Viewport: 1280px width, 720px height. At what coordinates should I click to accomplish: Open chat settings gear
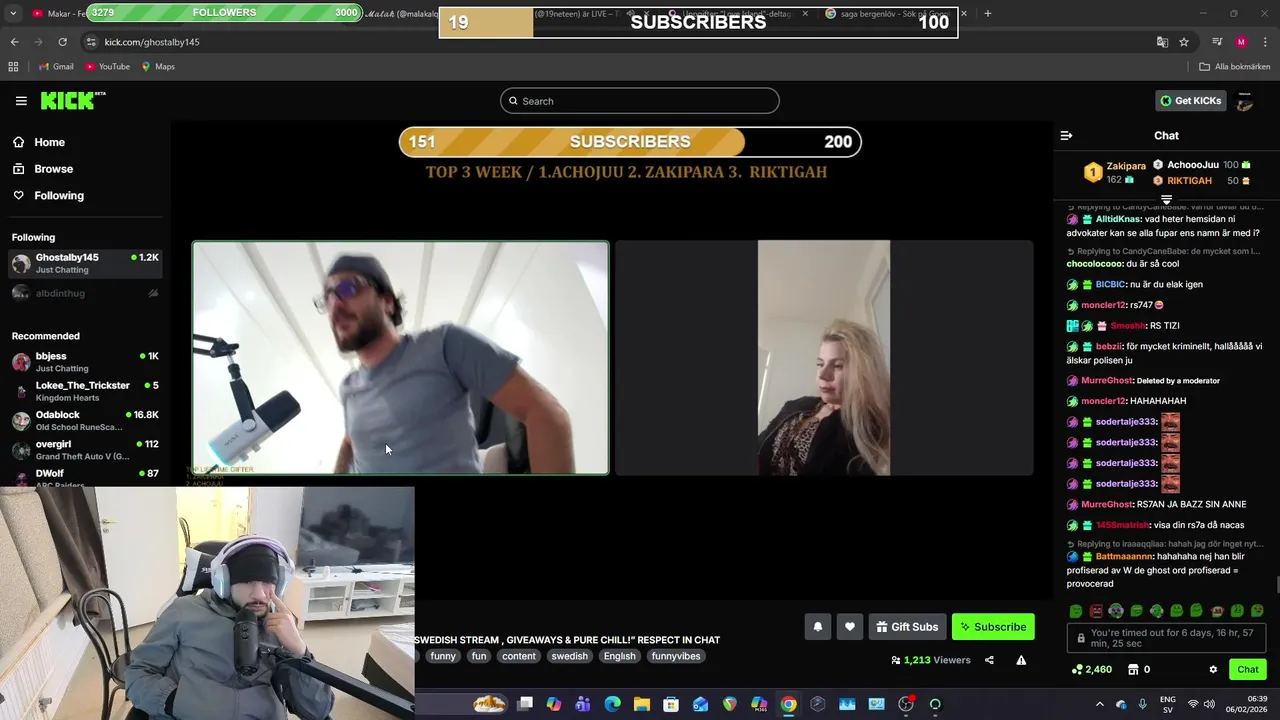coord(1213,670)
